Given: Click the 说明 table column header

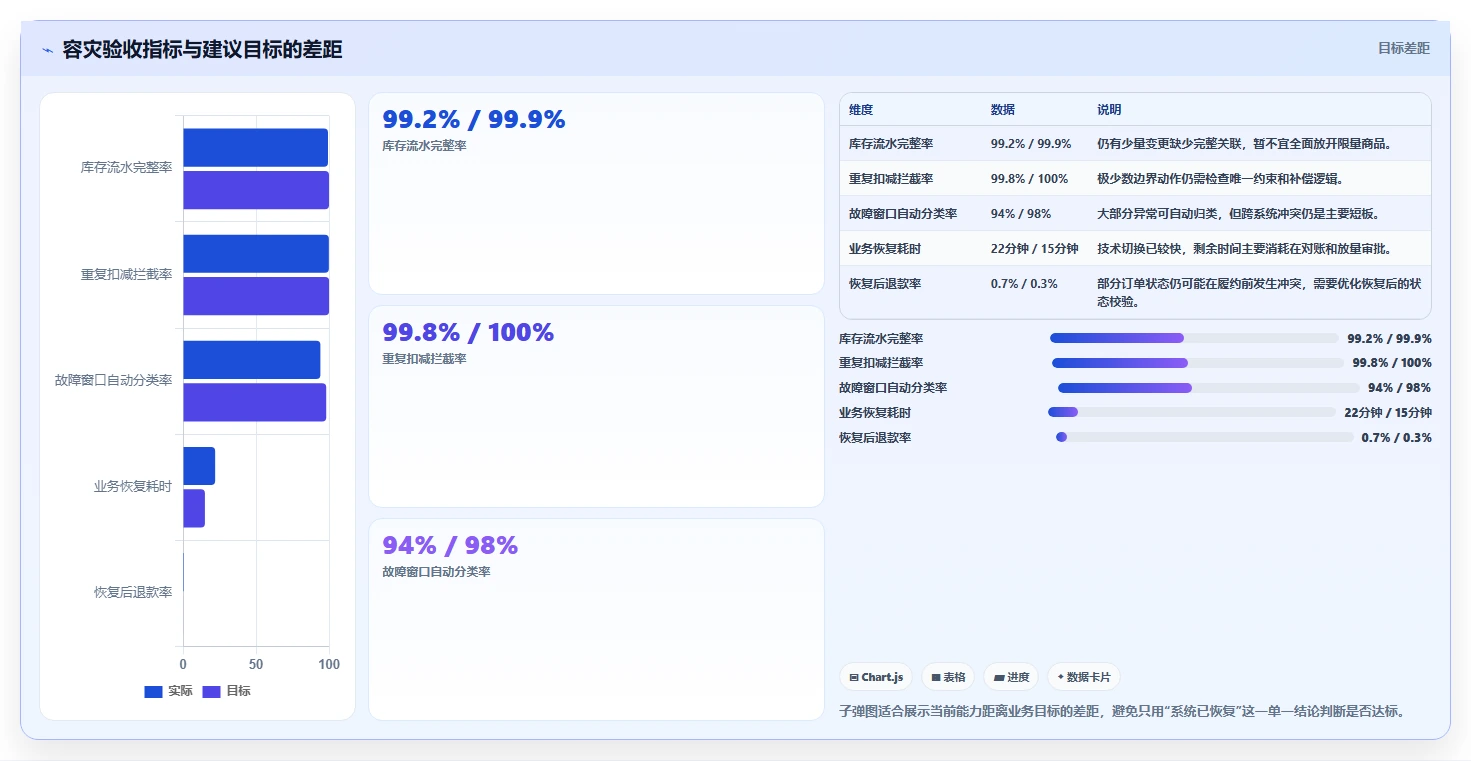Looking at the screenshot, I should [1109, 109].
